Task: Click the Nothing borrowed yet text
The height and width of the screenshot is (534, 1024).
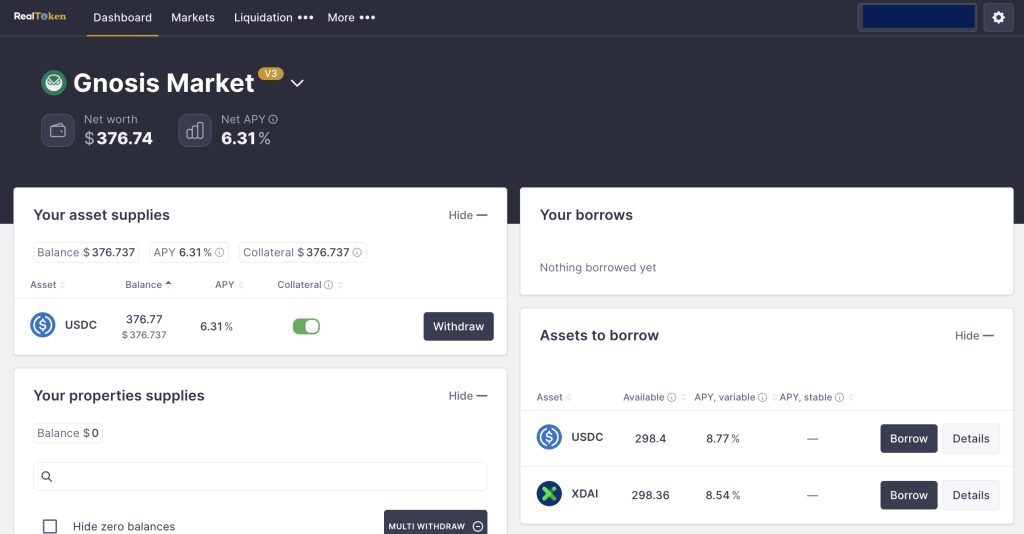Action: point(598,268)
